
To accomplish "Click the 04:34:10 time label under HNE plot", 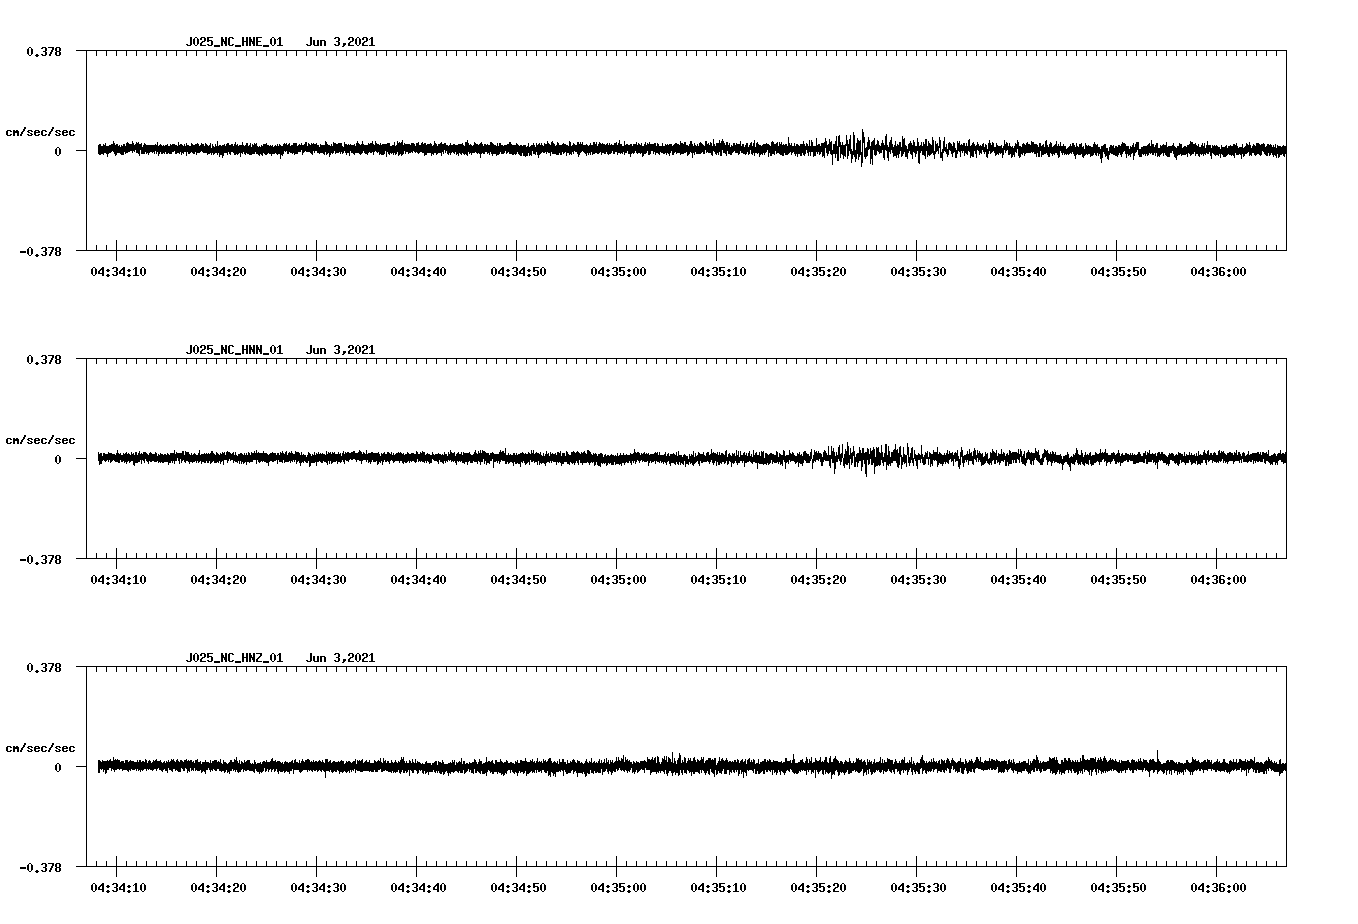I will tap(118, 272).
